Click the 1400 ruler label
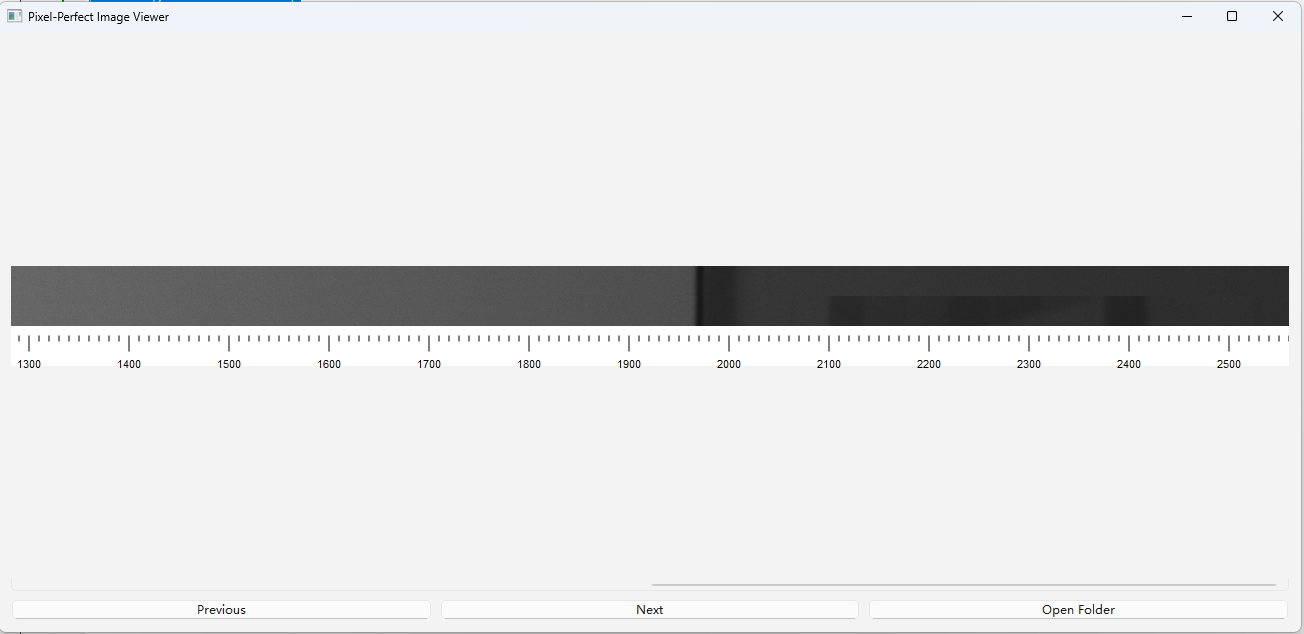This screenshot has width=1304, height=634. 129,364
